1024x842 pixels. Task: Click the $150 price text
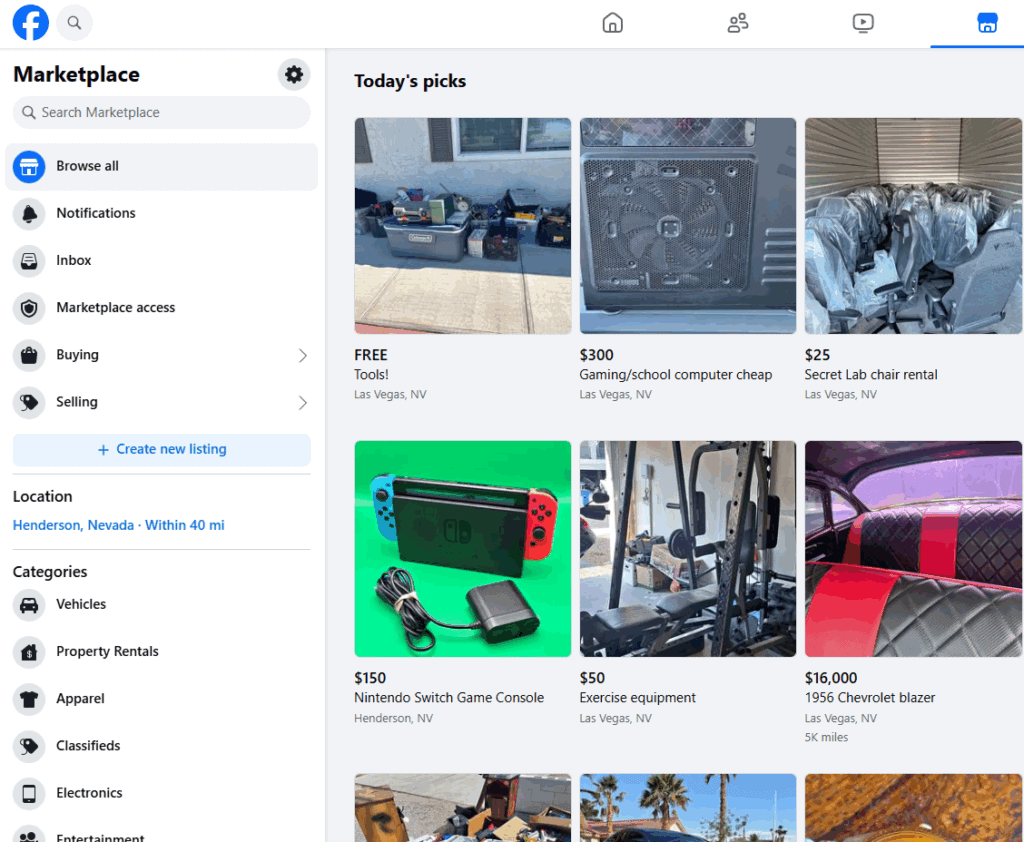point(370,678)
